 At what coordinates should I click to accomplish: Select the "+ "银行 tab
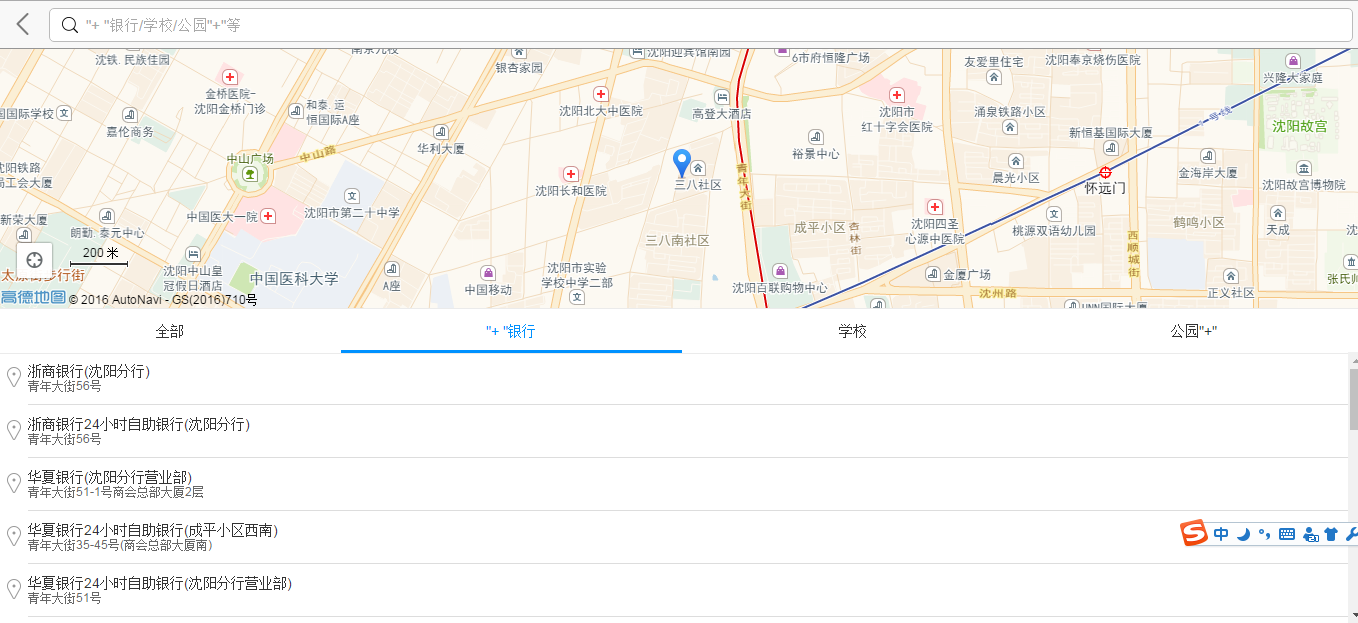[511, 331]
